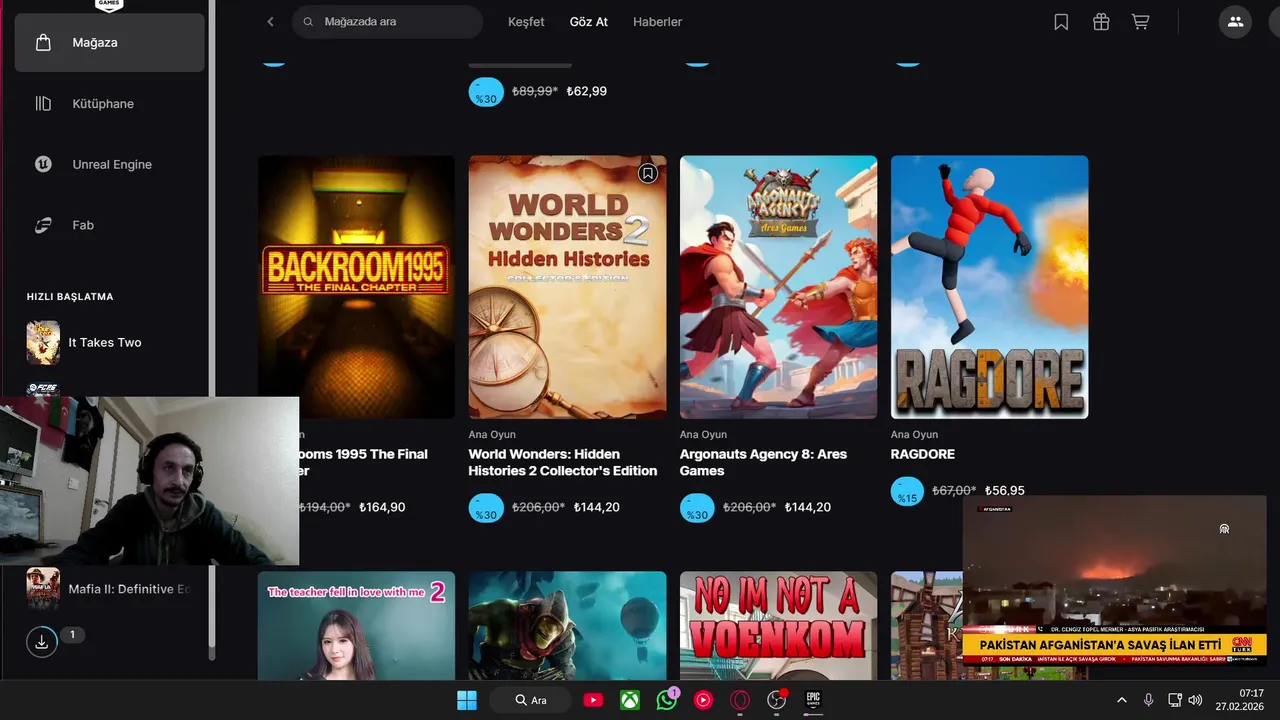Open the volume tray icon
1280x720 pixels.
pos(1195,700)
